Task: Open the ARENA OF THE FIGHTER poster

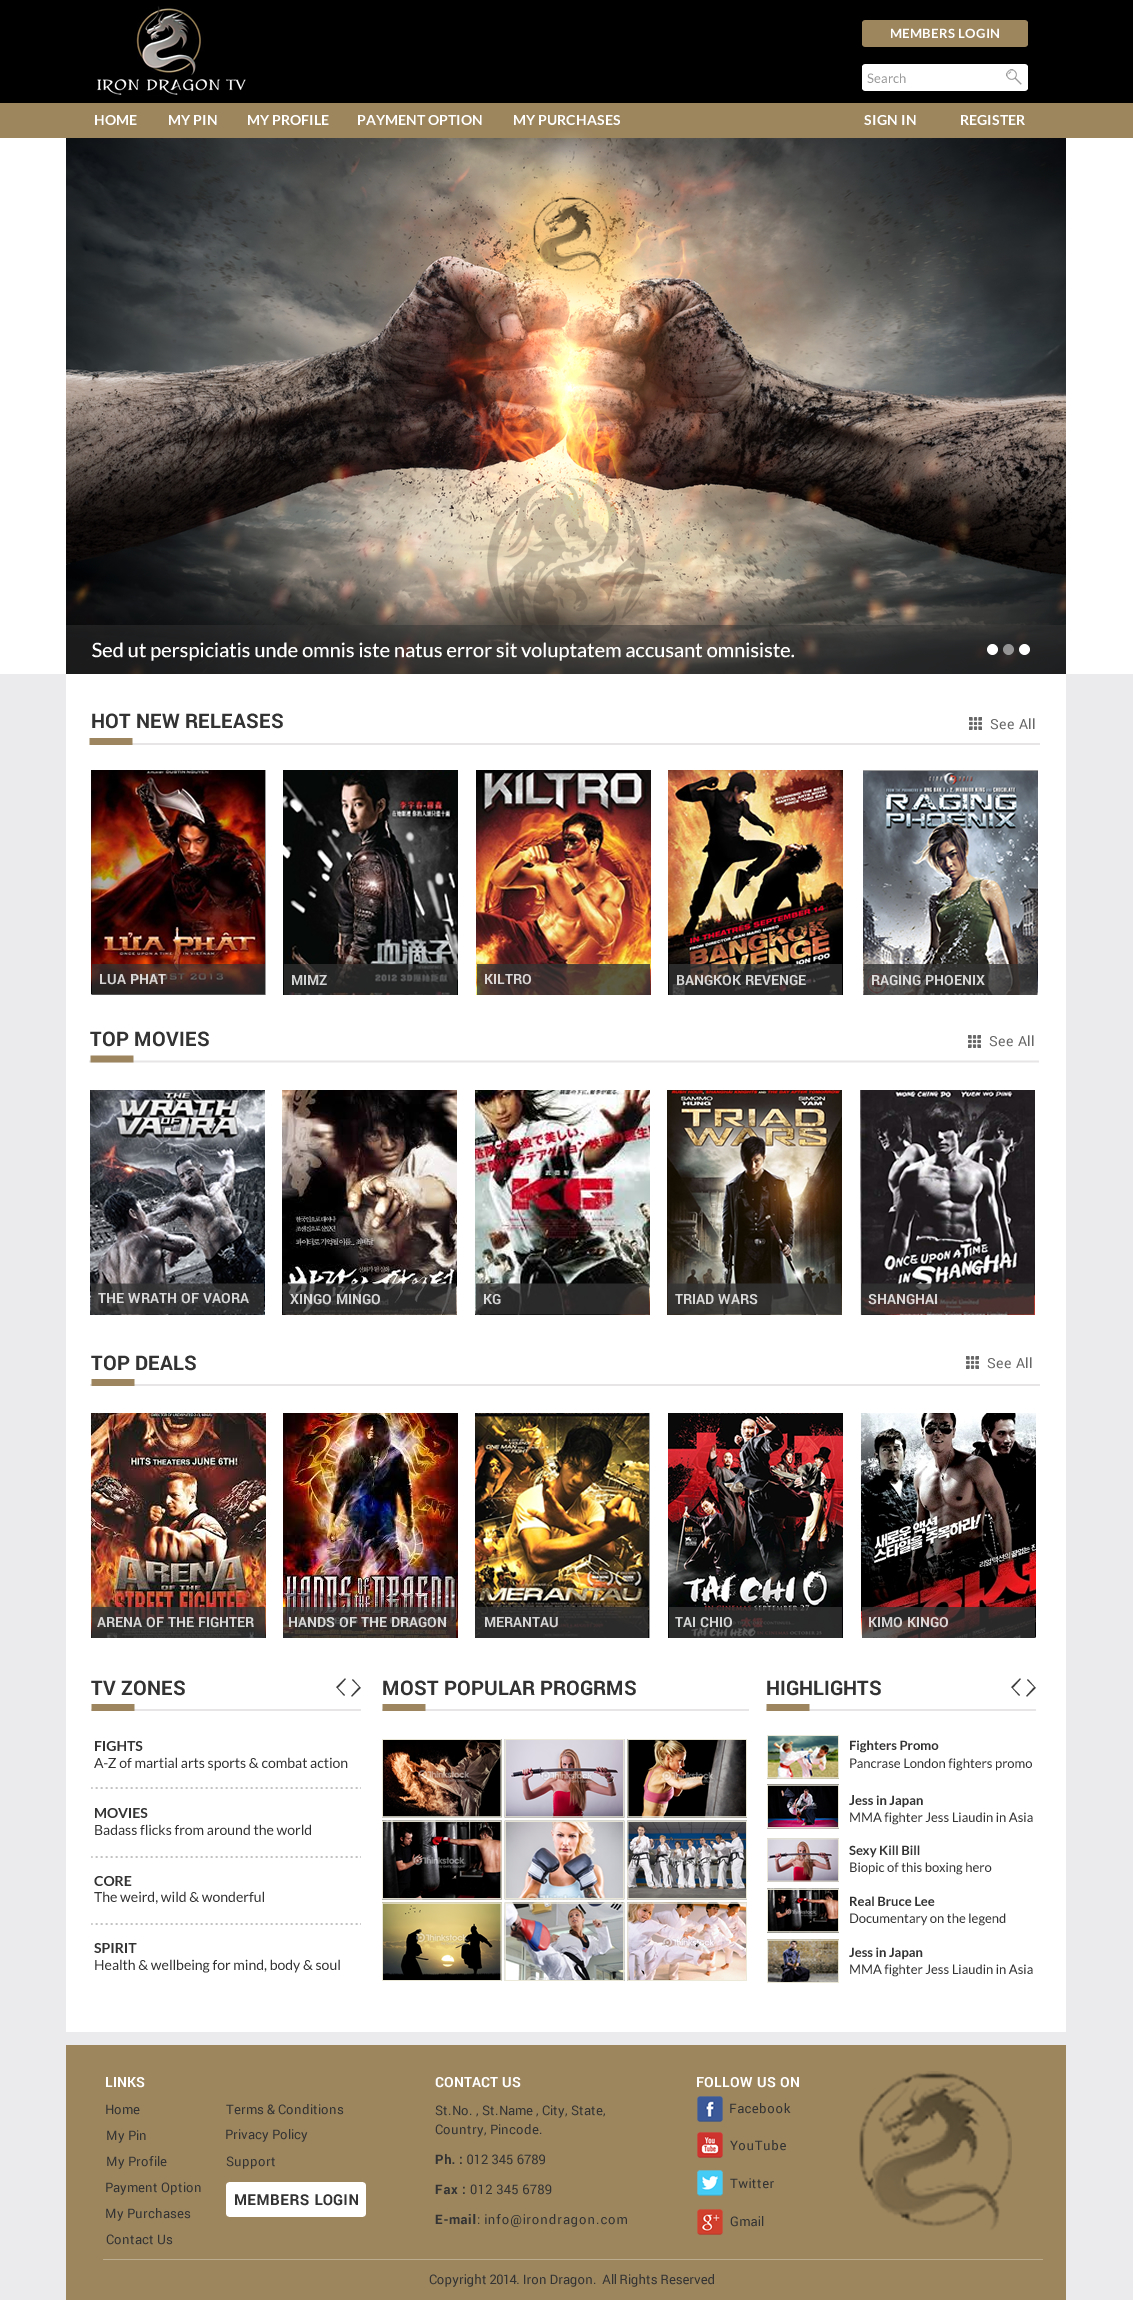Action: click(178, 1525)
